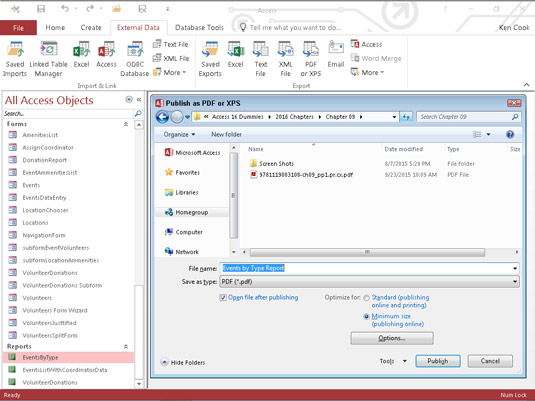
Task: Expand the import More dropdown
Action: (170, 72)
